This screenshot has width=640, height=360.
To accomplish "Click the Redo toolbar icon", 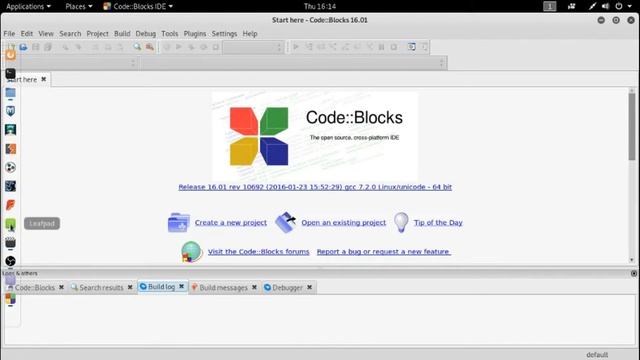I will pos(78,47).
